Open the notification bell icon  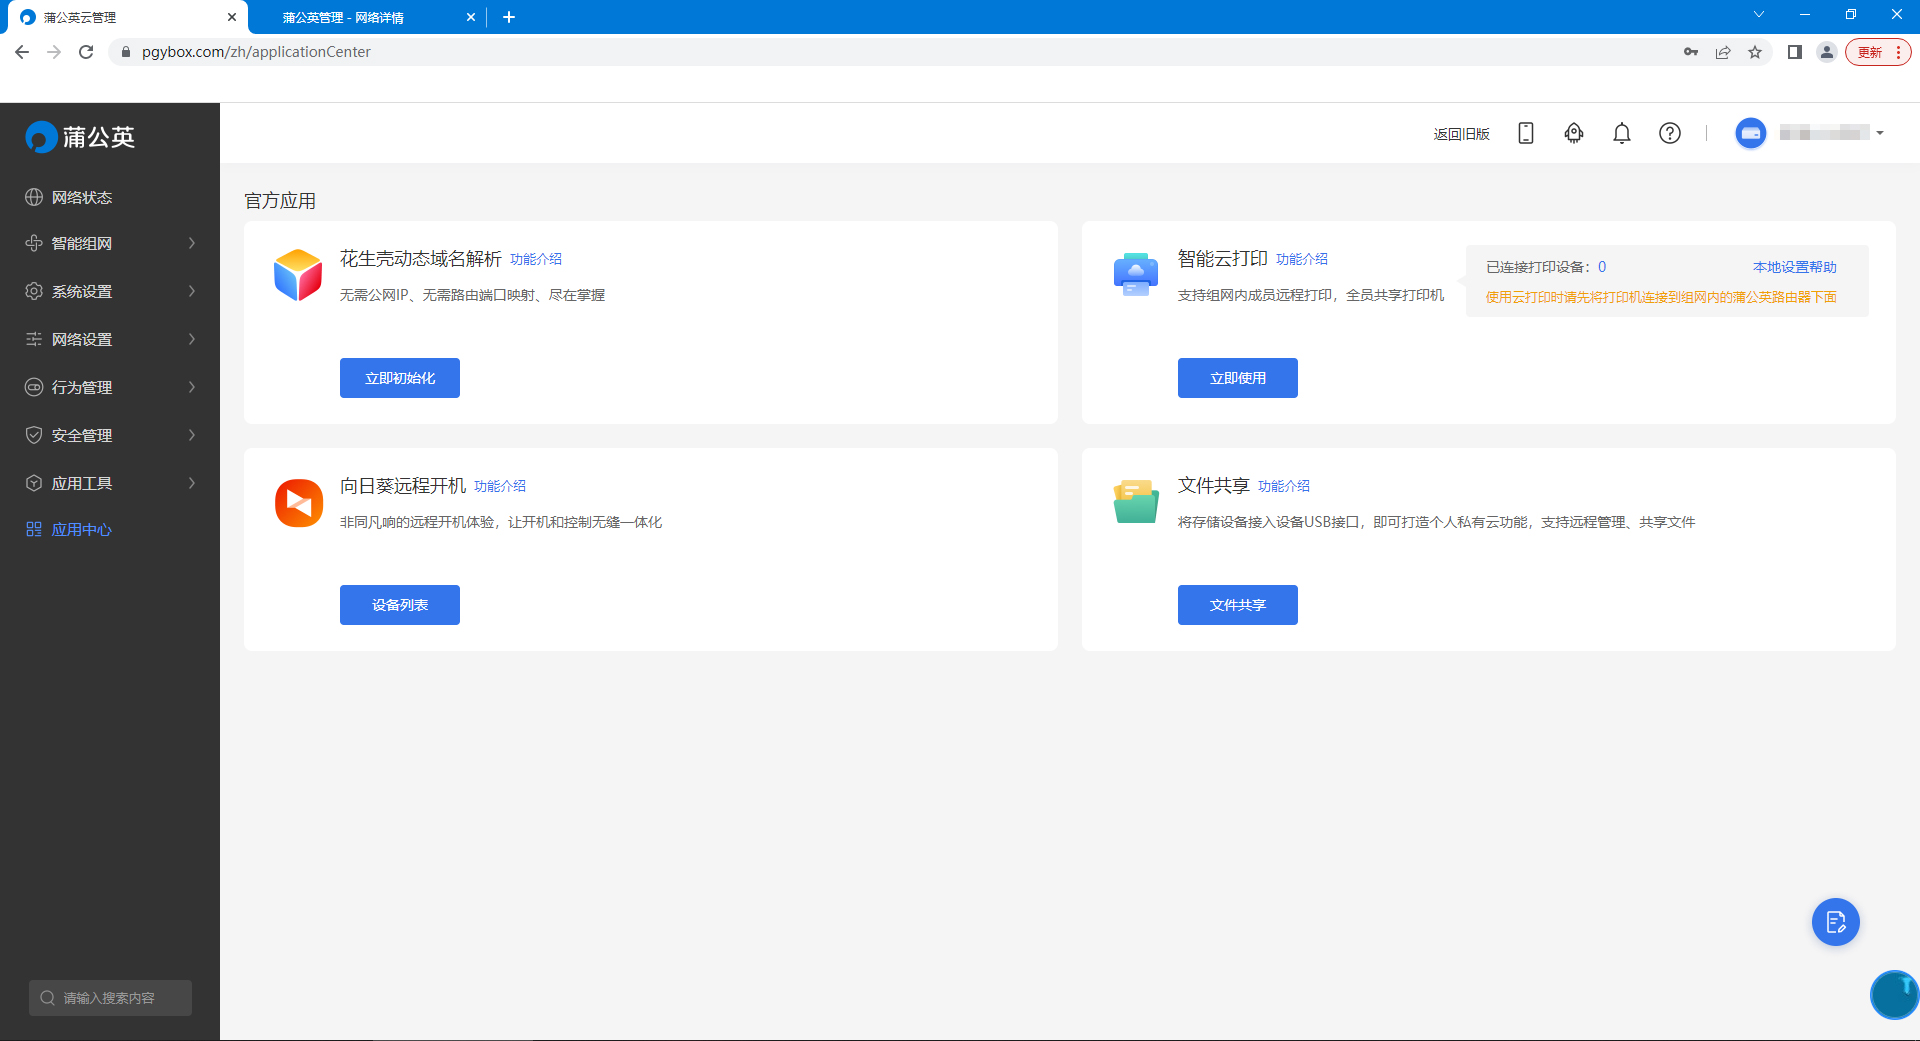tap(1621, 133)
